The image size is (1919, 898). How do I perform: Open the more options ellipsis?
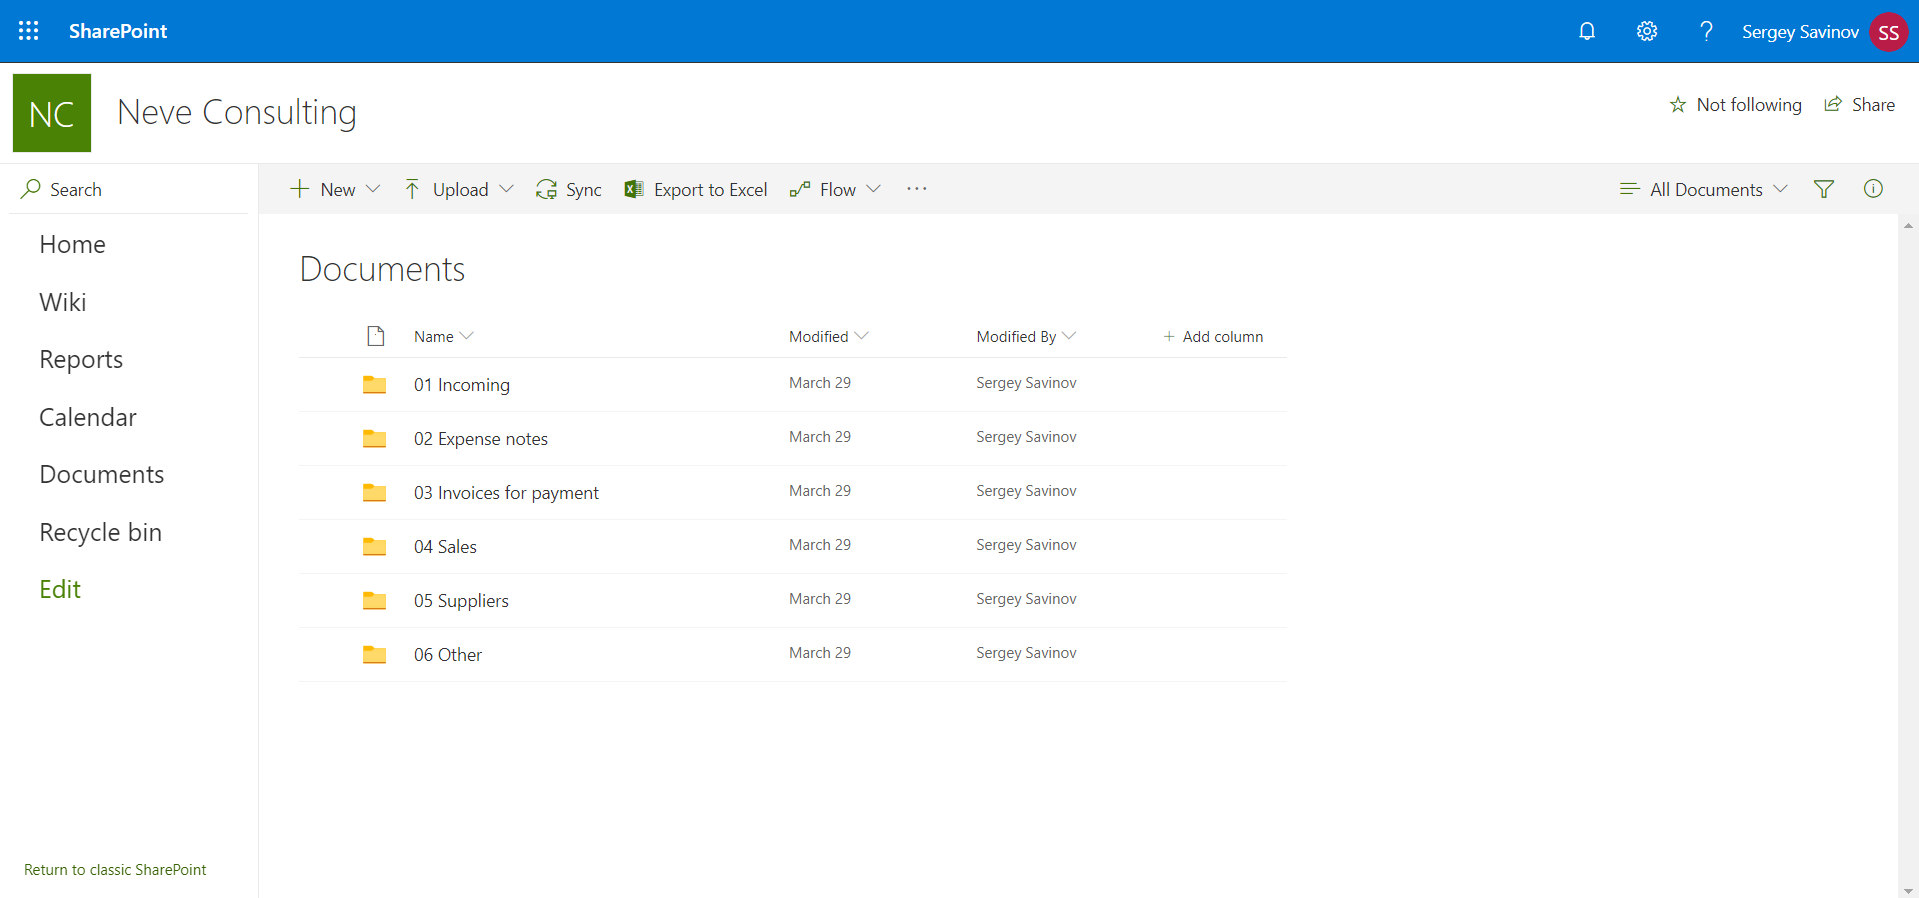[x=917, y=188]
